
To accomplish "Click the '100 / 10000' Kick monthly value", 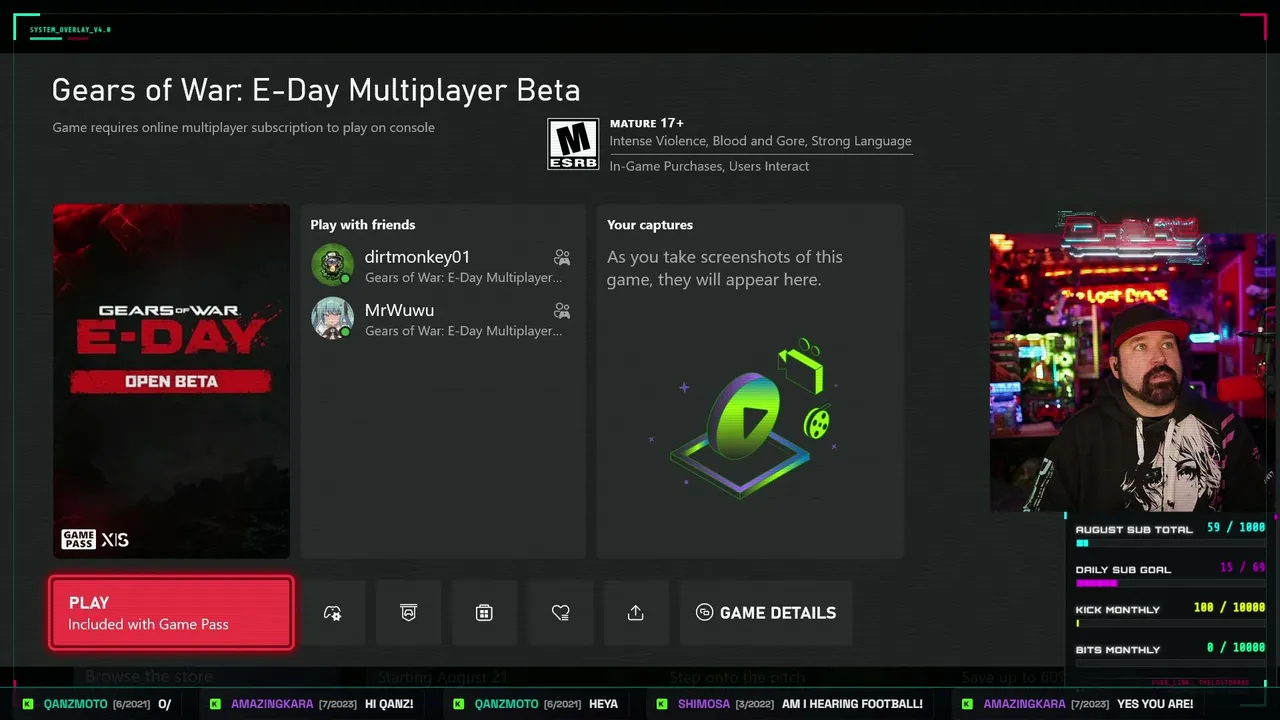I will (1229, 607).
